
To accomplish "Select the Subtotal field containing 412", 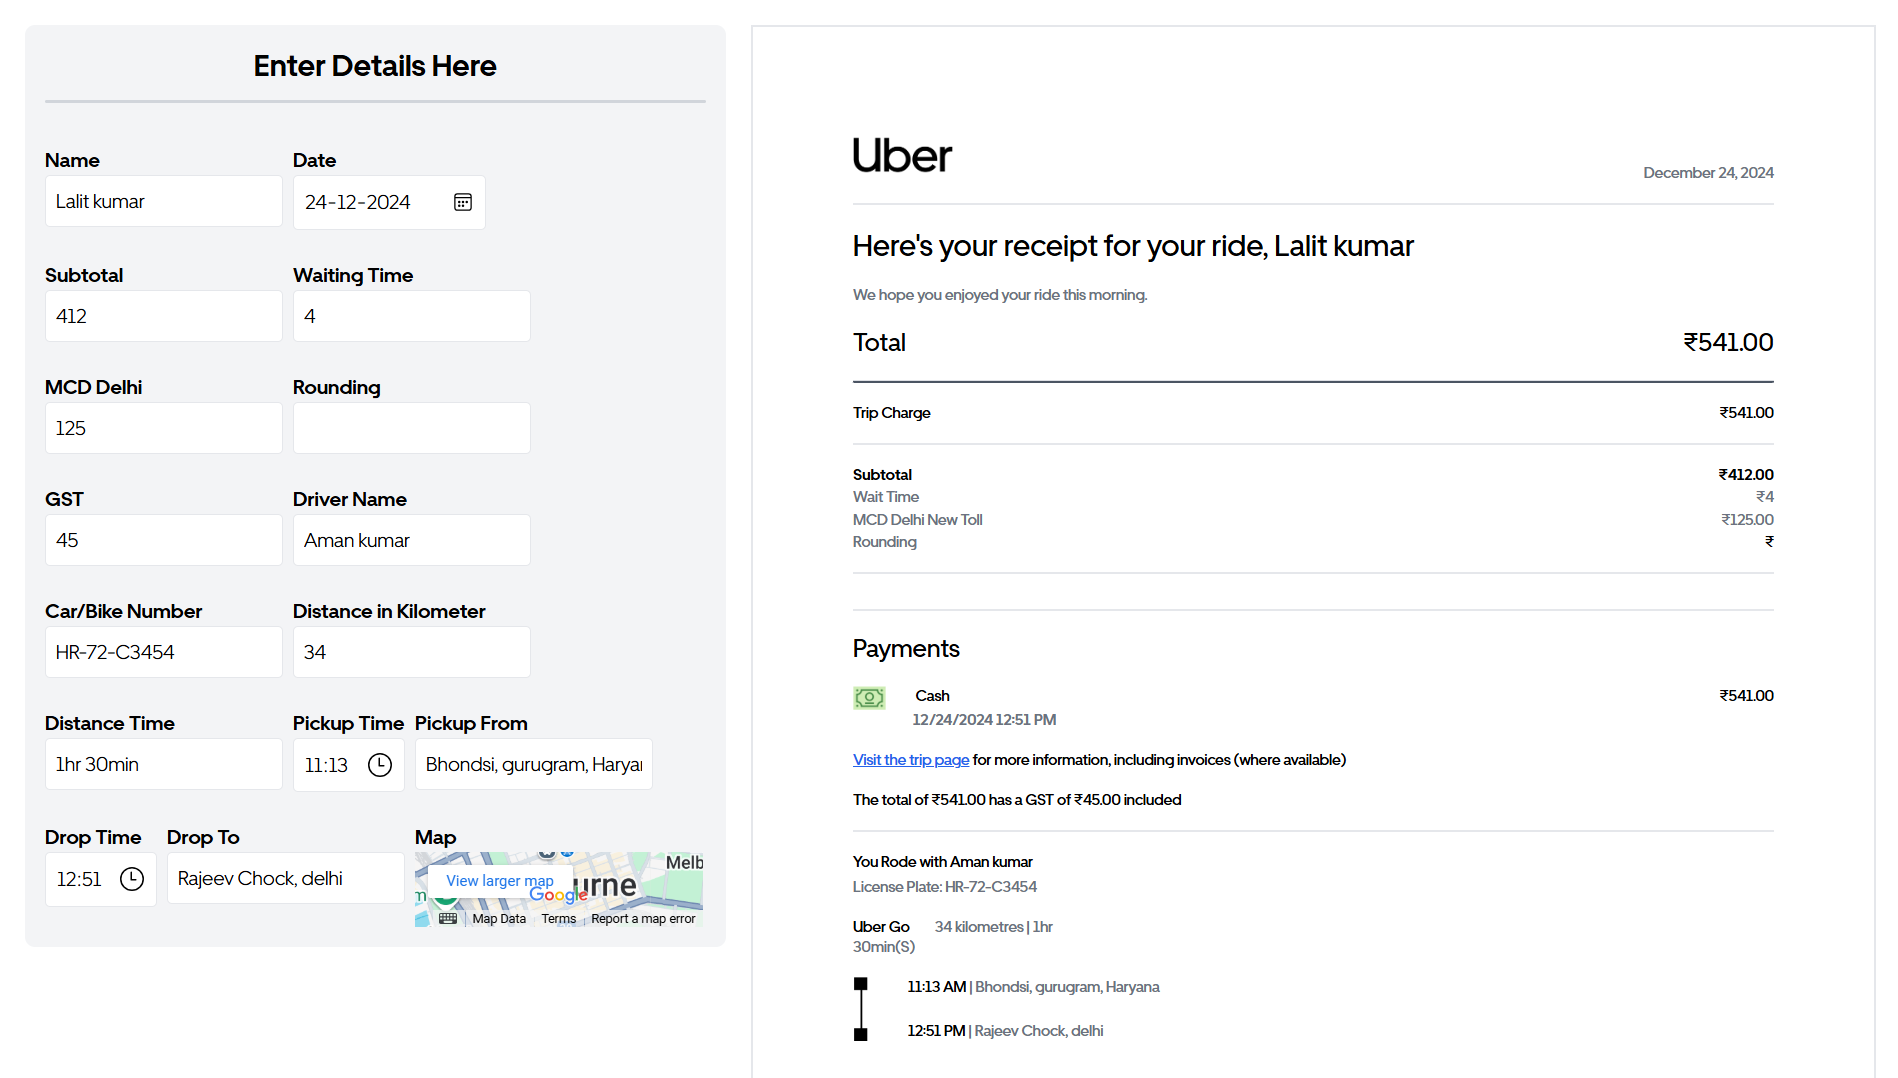I will tap(164, 316).
